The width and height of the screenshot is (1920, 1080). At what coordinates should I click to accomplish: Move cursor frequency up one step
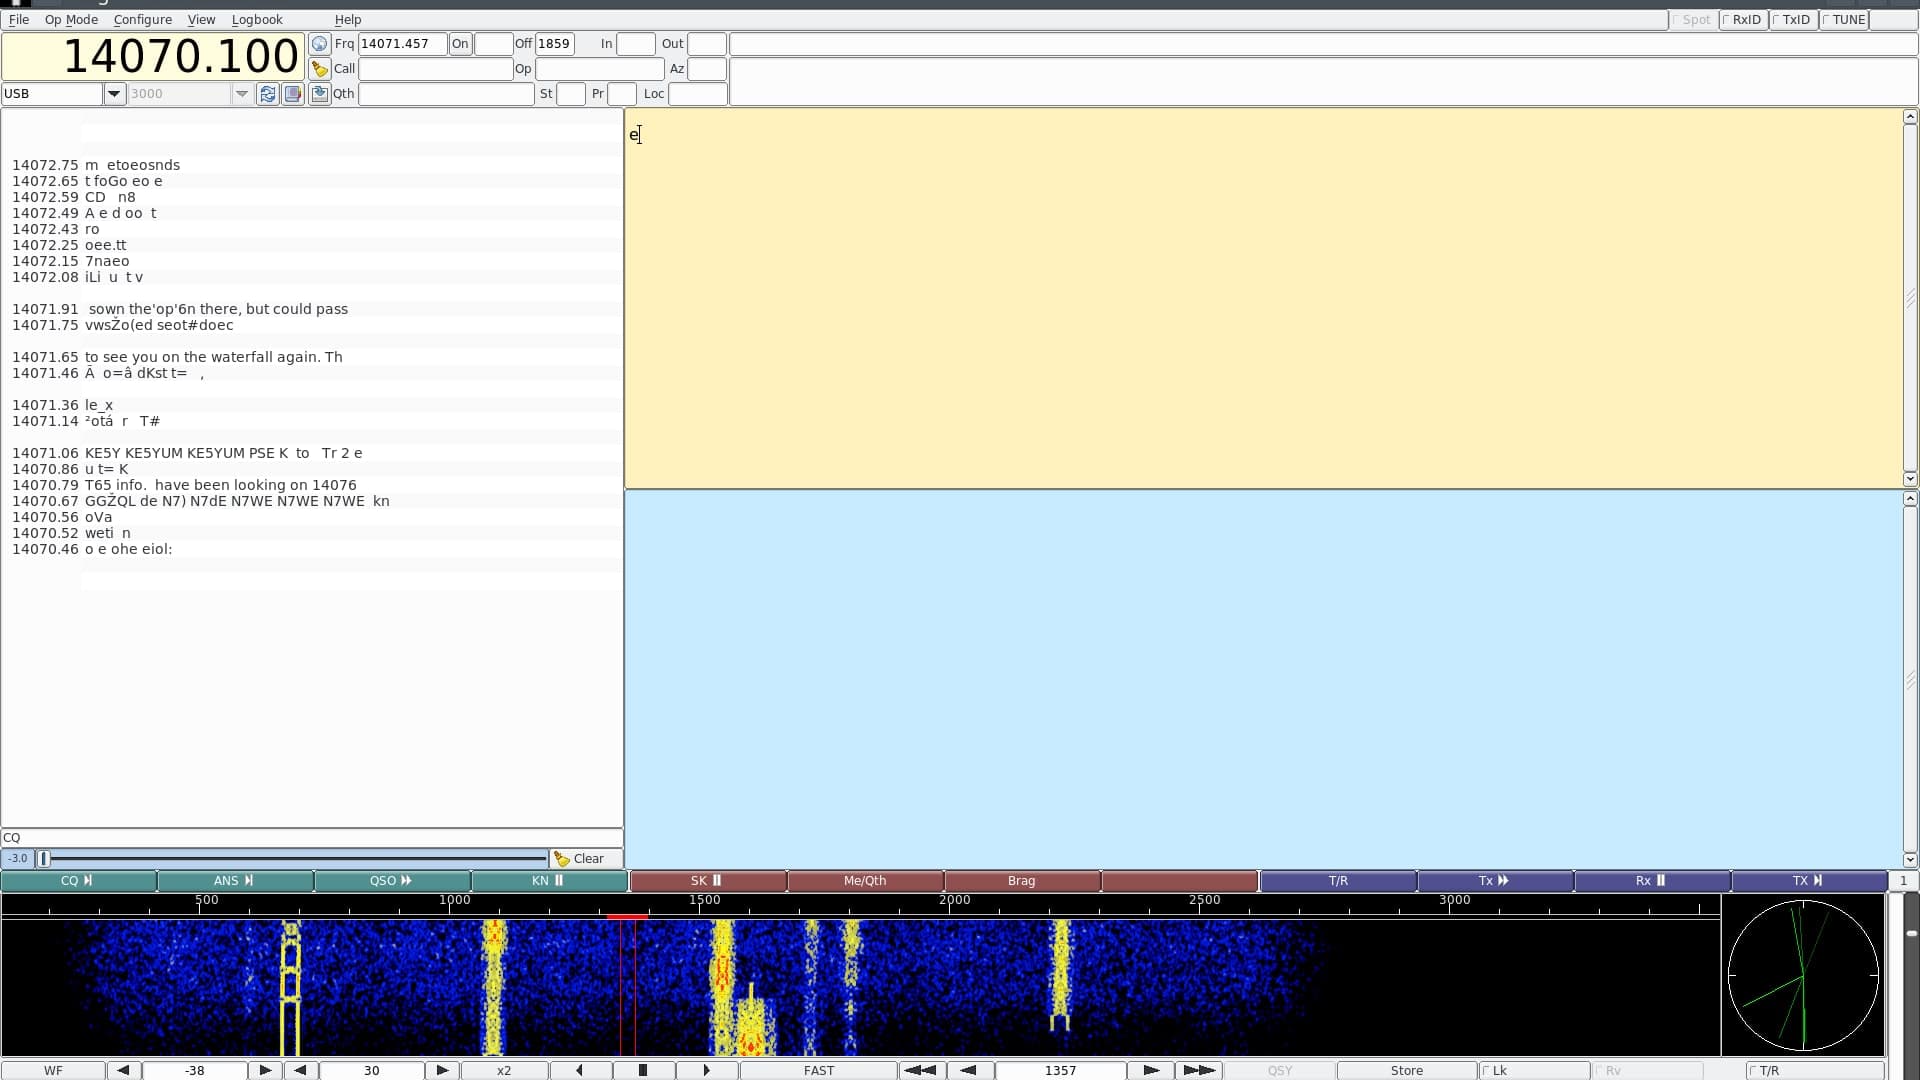click(1151, 1070)
